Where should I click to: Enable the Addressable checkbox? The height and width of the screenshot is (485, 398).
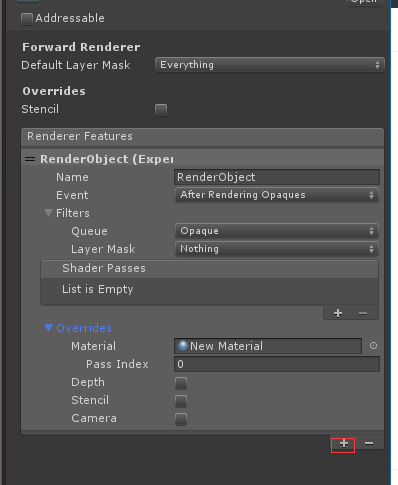[x=27, y=19]
